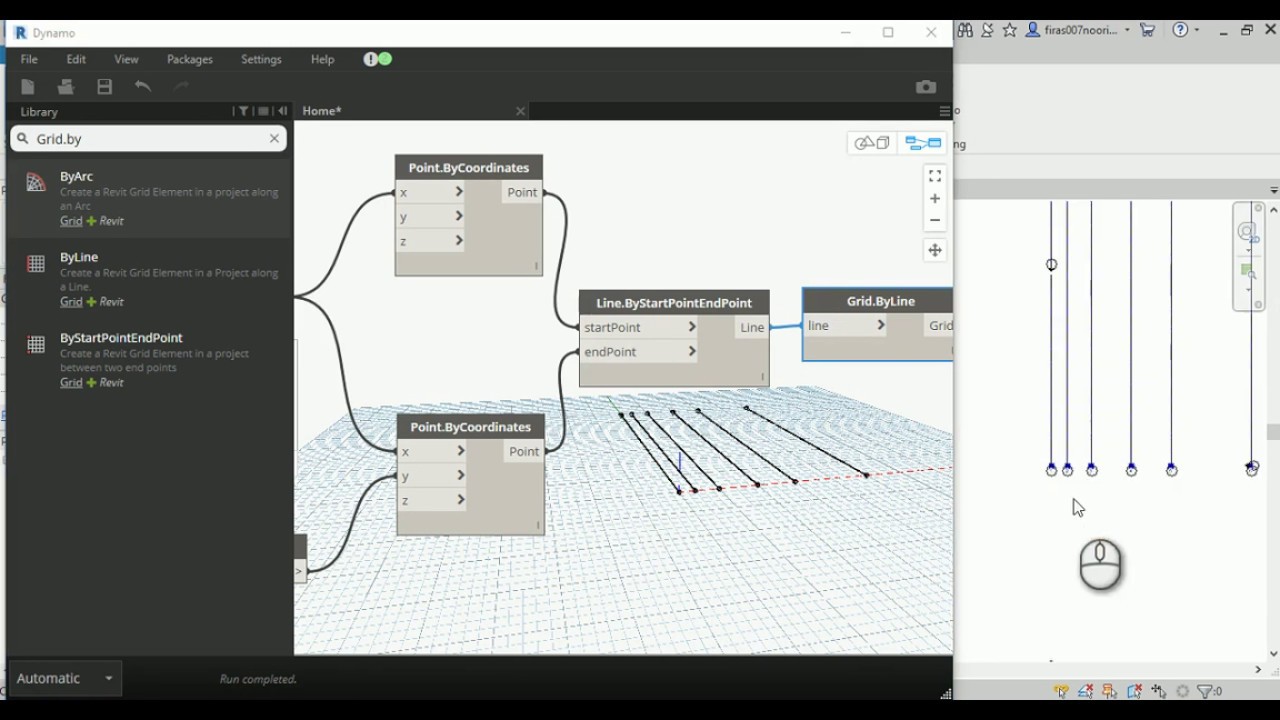The image size is (1280, 720).
Task: Select the Grid.ByLine node title
Action: (881, 301)
